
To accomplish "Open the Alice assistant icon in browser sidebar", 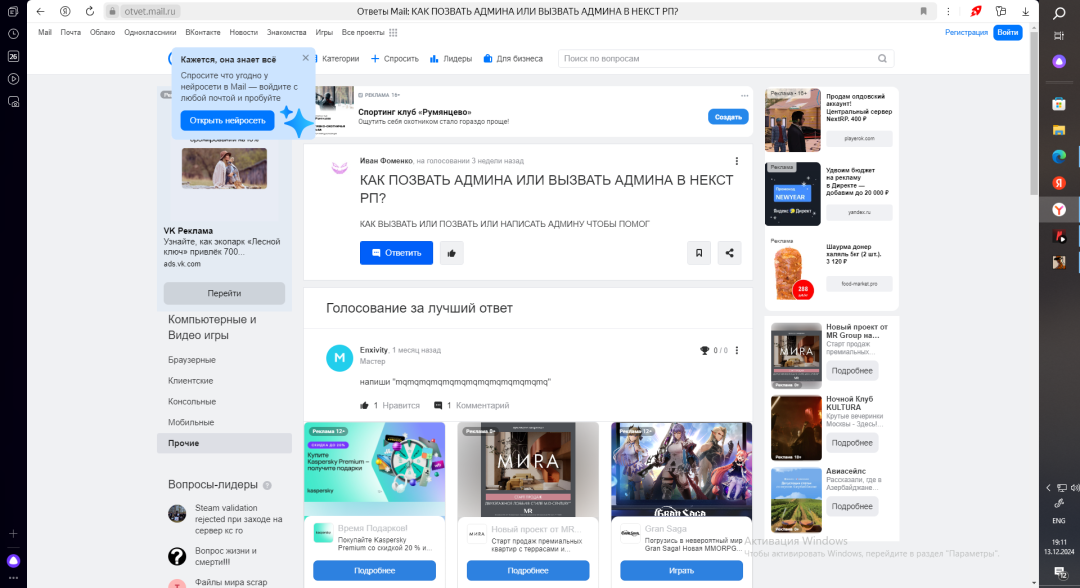I will (x=13, y=560).
